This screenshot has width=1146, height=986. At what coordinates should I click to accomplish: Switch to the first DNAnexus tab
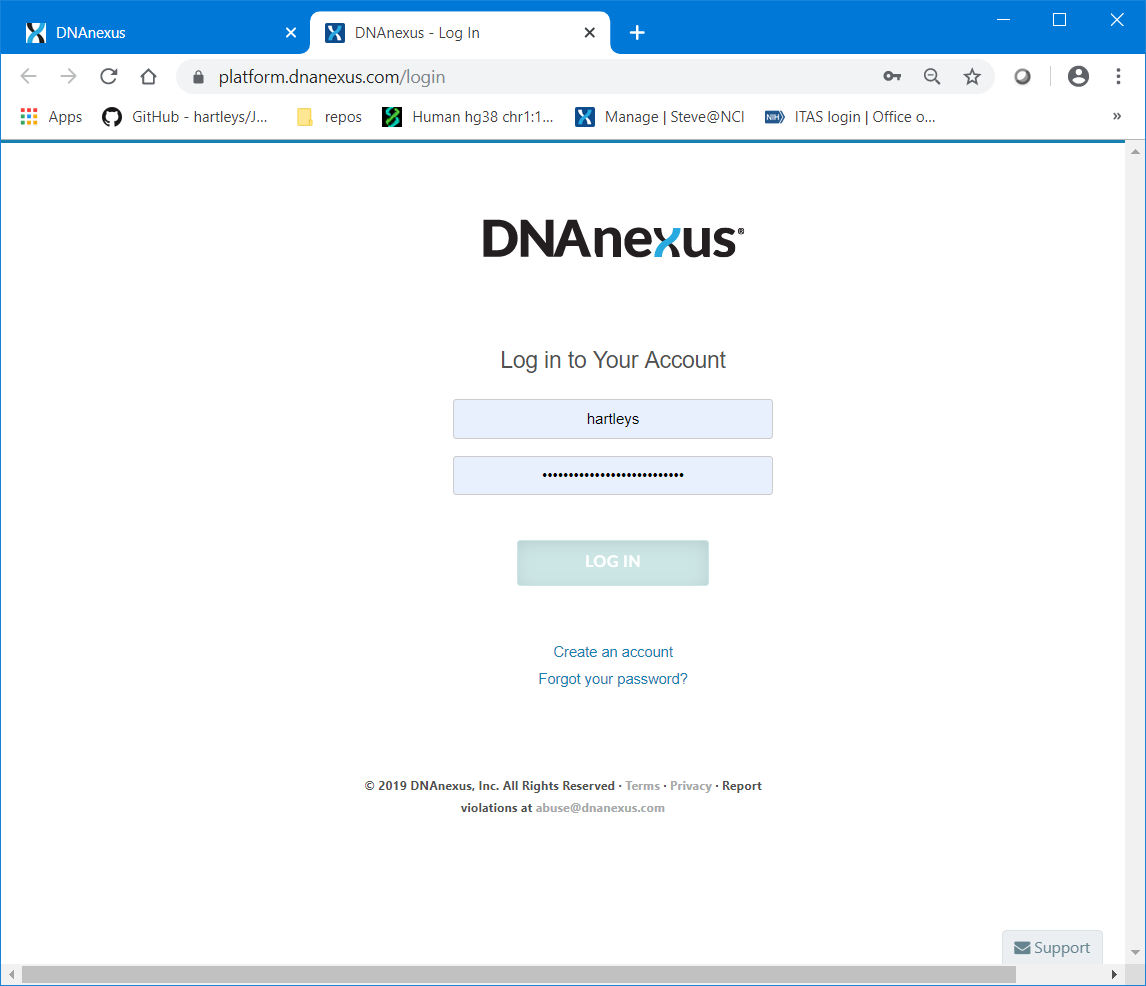[x=150, y=33]
